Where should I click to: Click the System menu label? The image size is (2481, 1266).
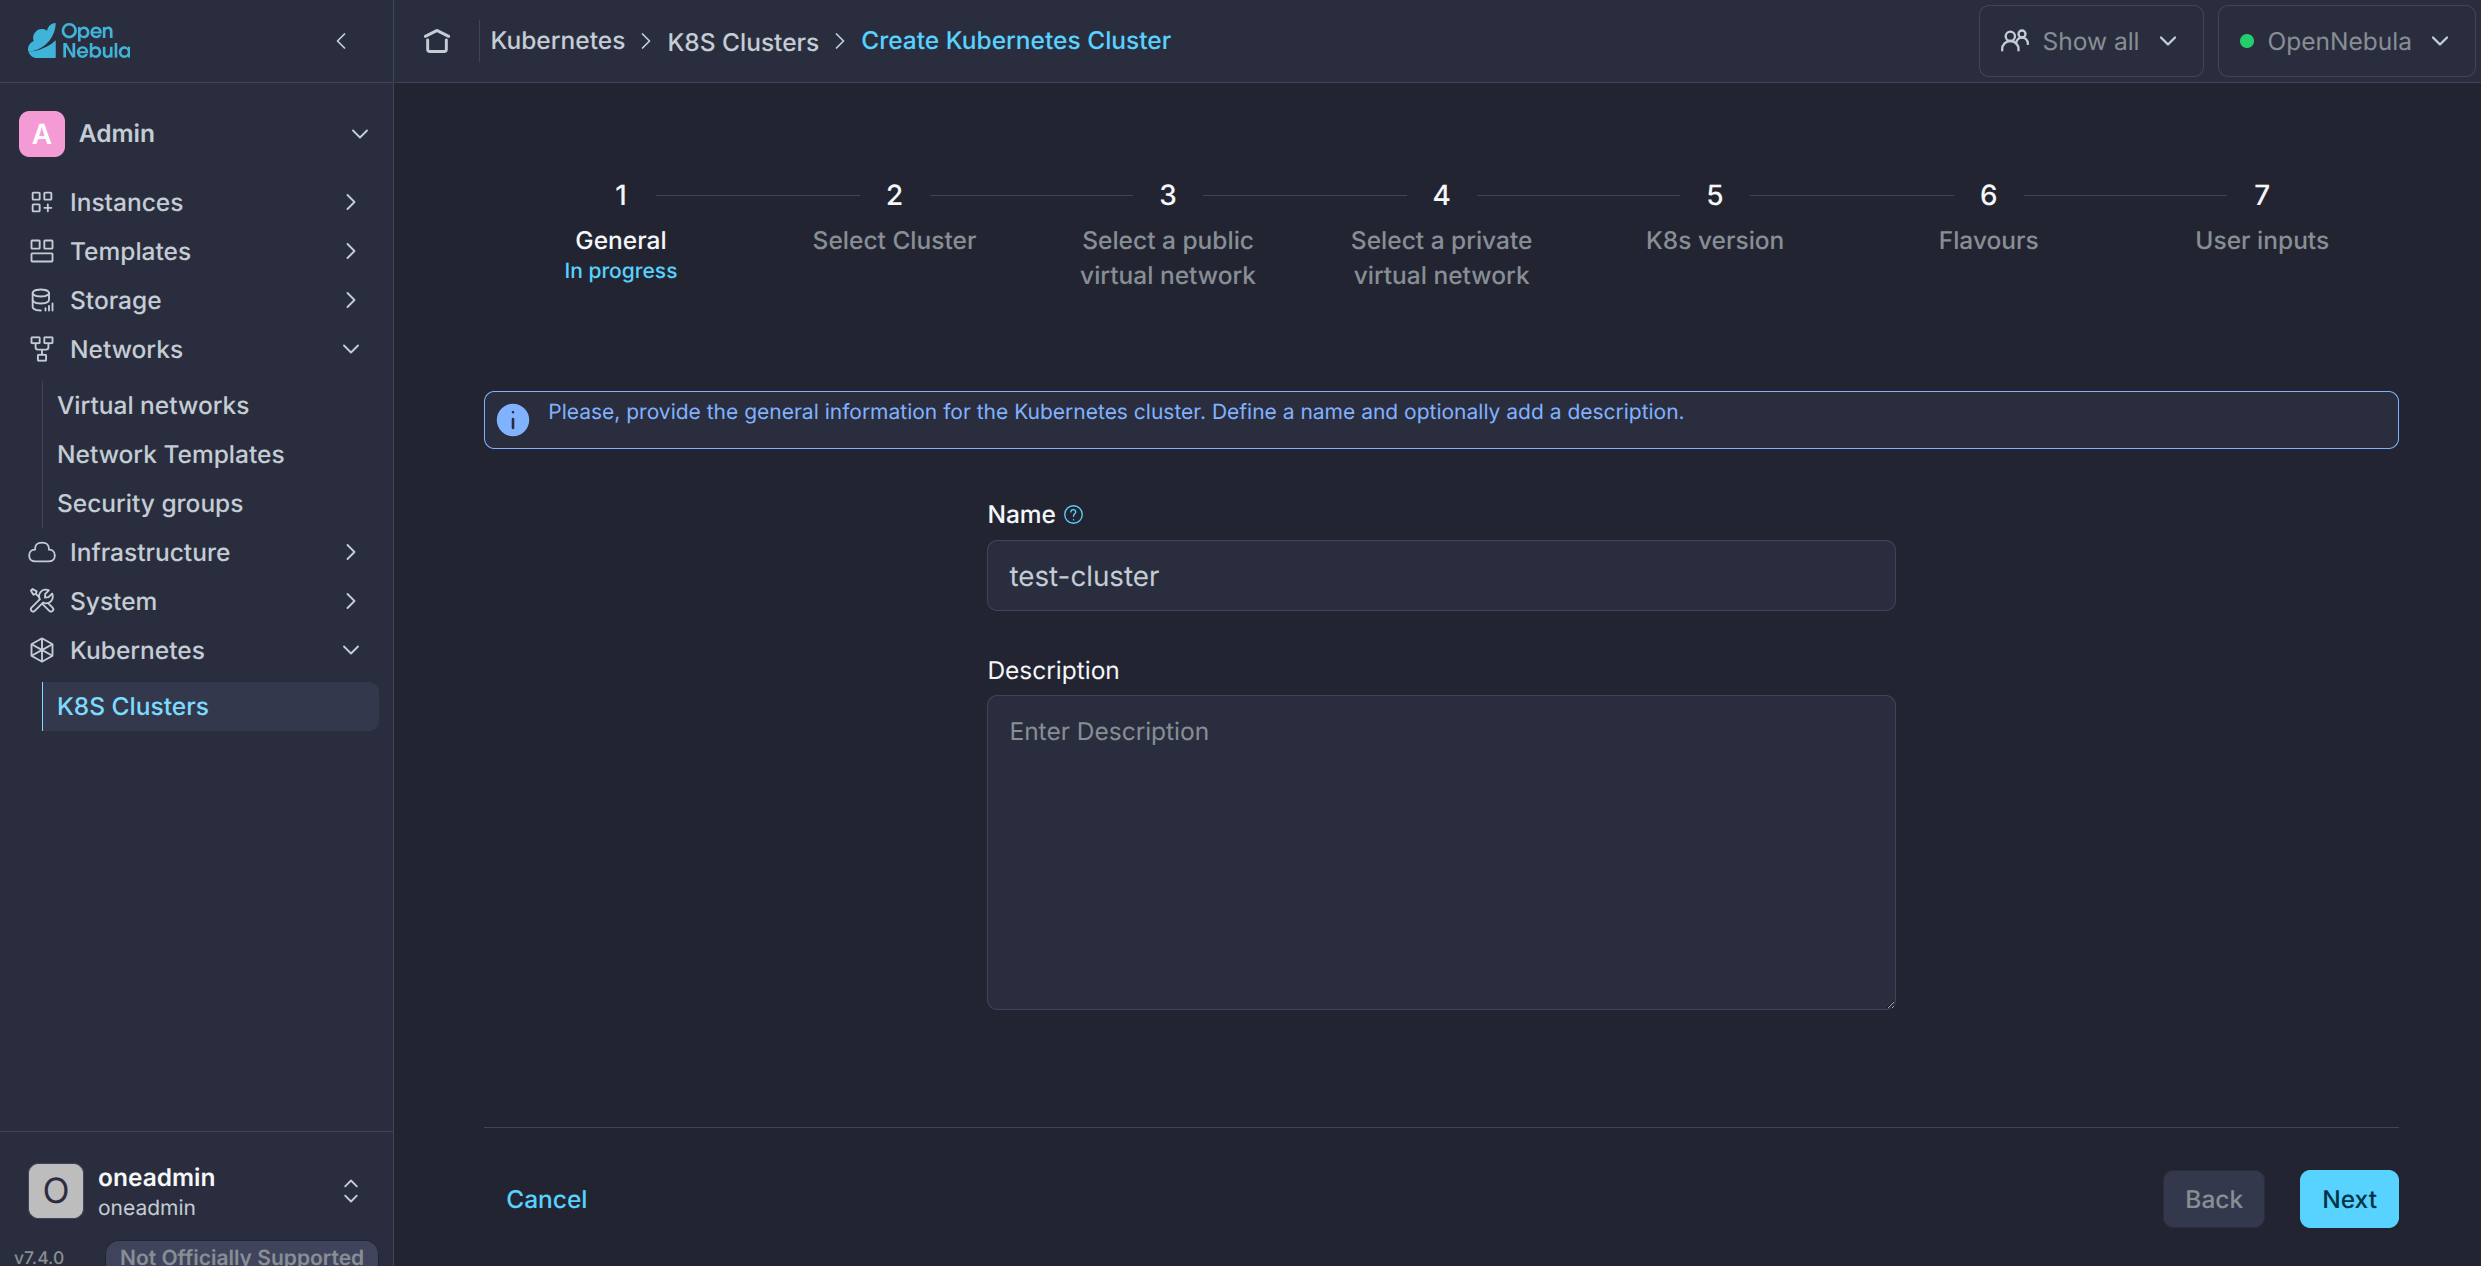coord(113,601)
